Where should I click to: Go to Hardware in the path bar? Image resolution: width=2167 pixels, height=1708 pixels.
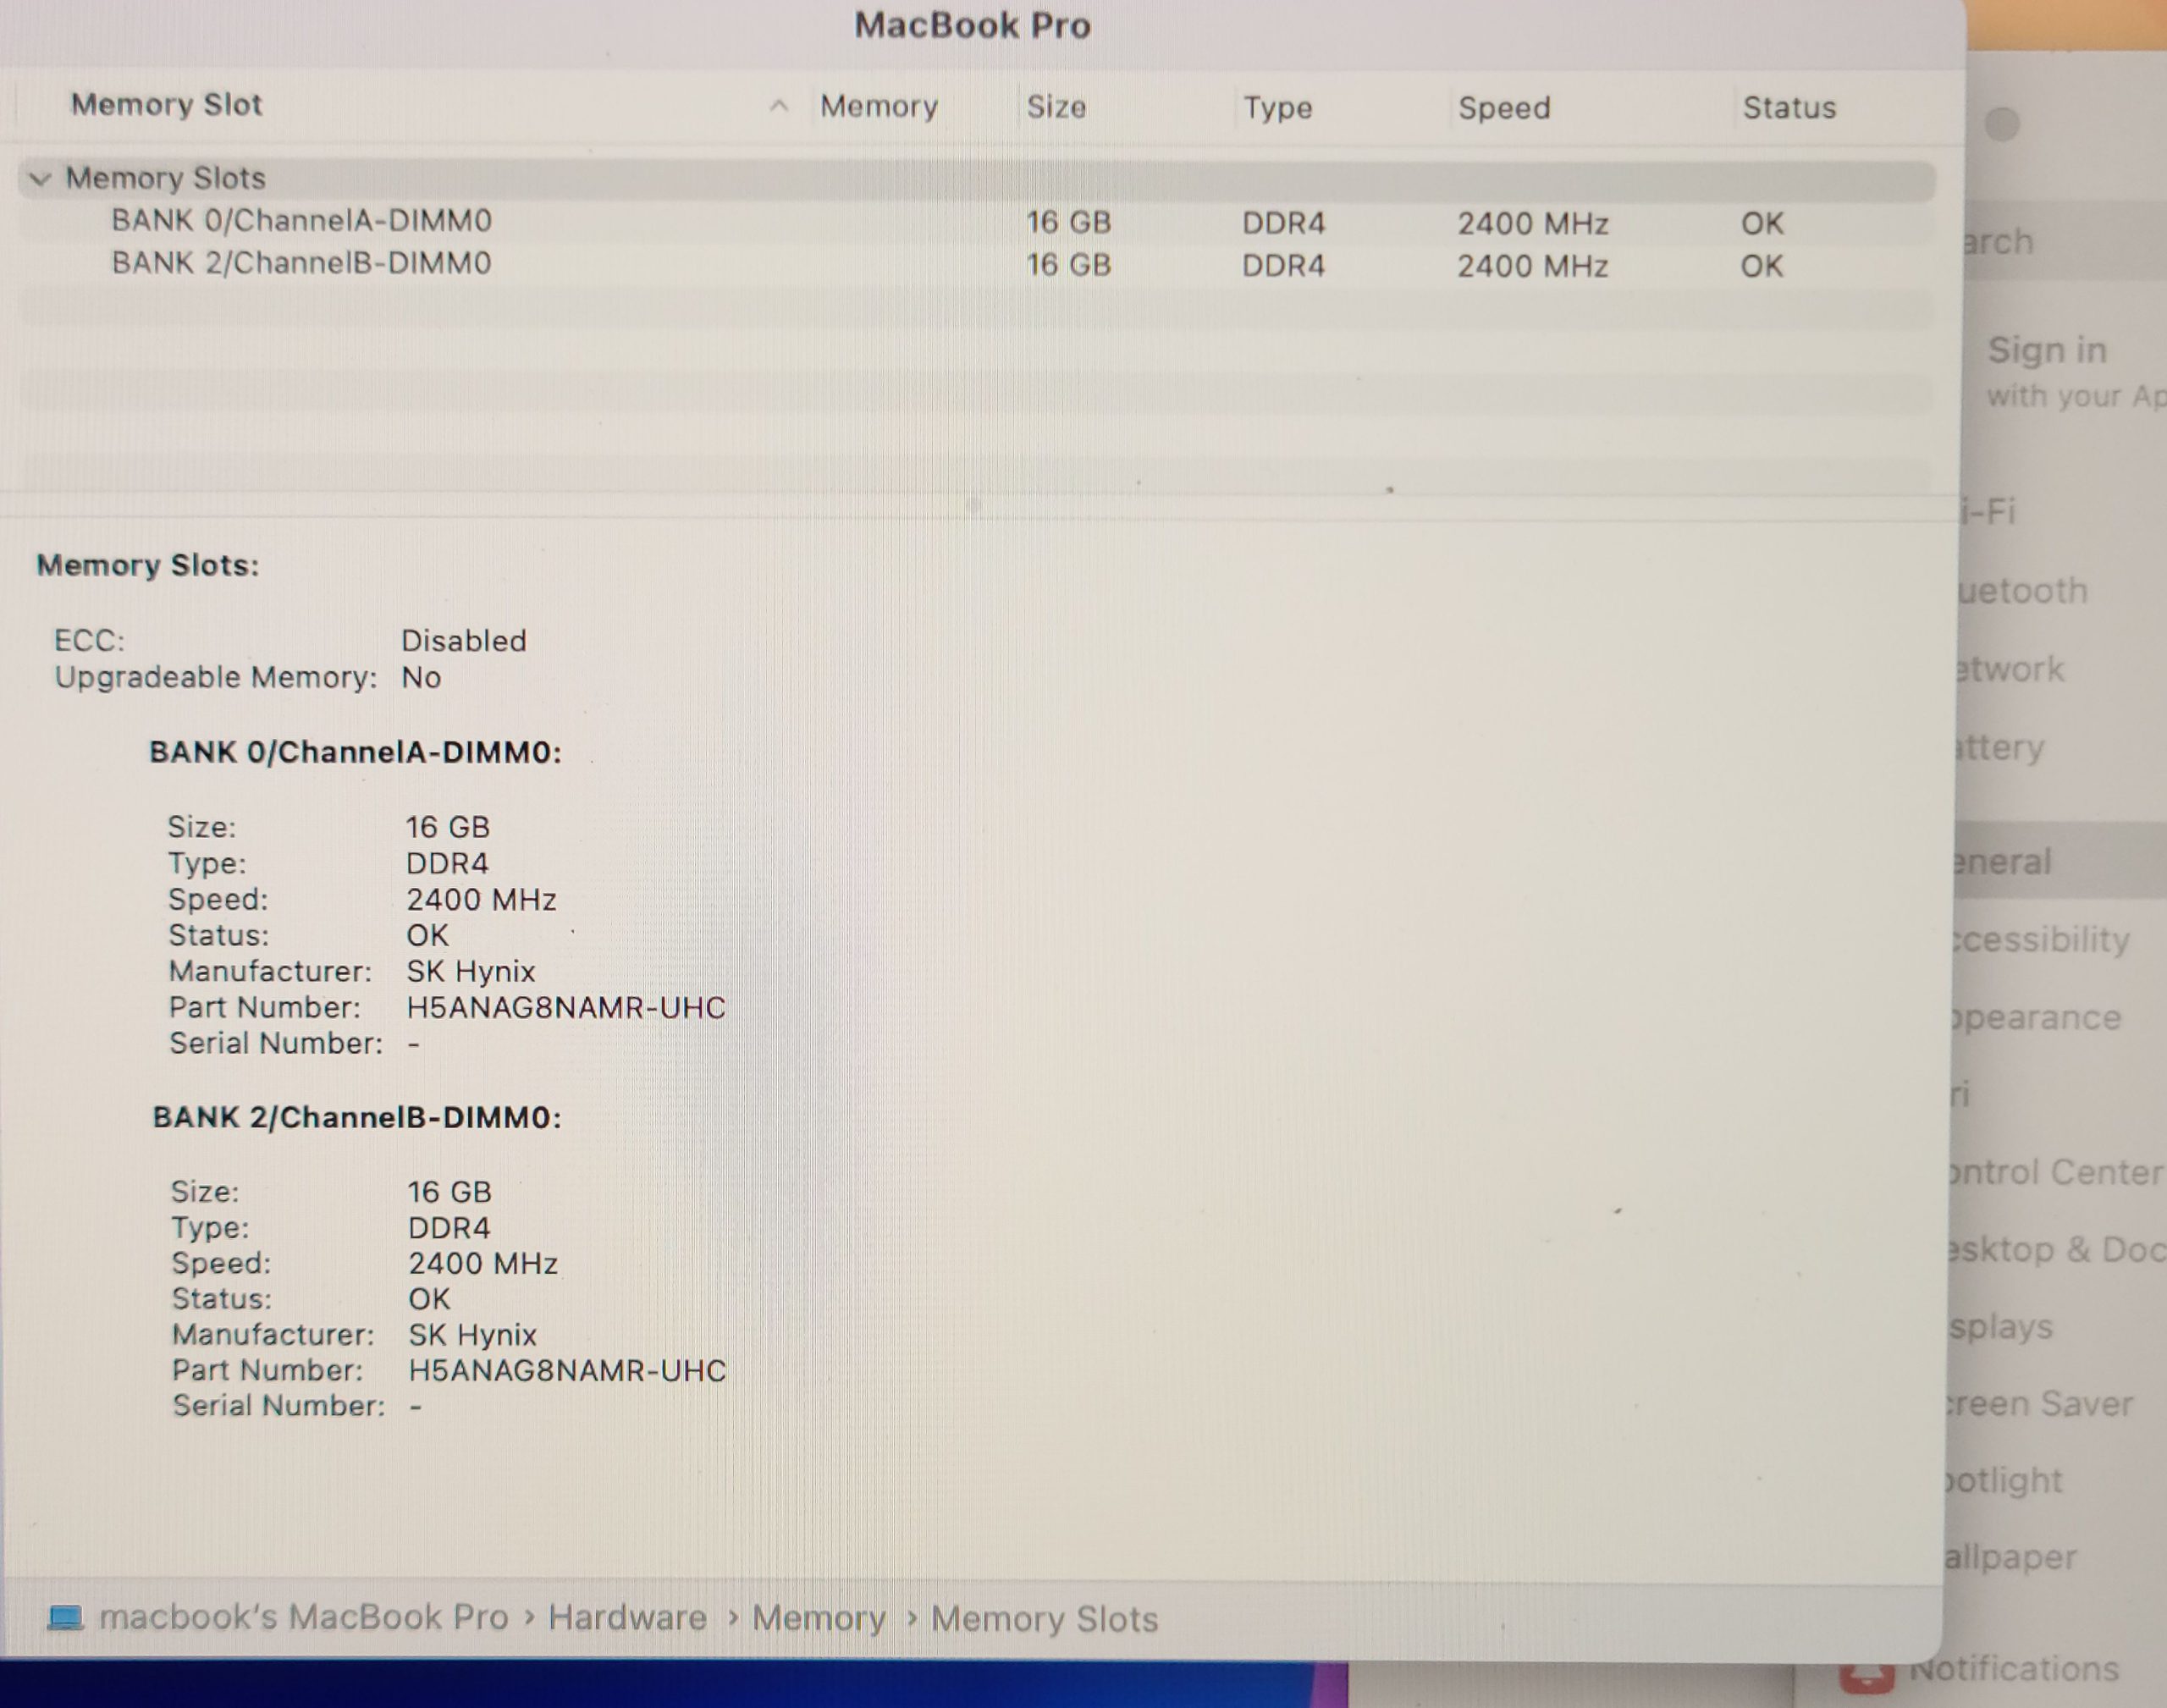[627, 1618]
